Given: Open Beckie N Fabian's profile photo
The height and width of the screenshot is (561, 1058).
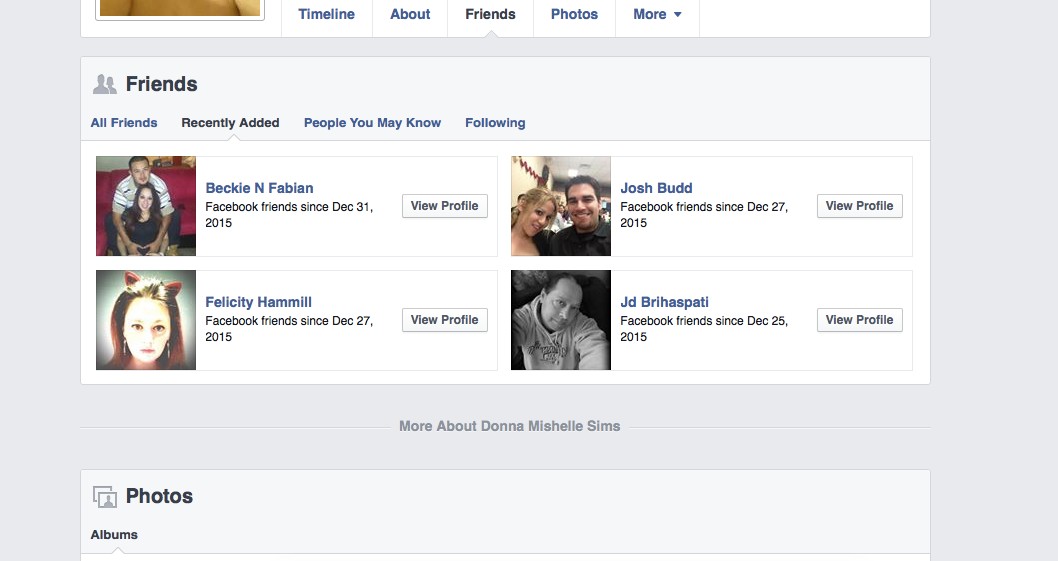Looking at the screenshot, I should (146, 206).
